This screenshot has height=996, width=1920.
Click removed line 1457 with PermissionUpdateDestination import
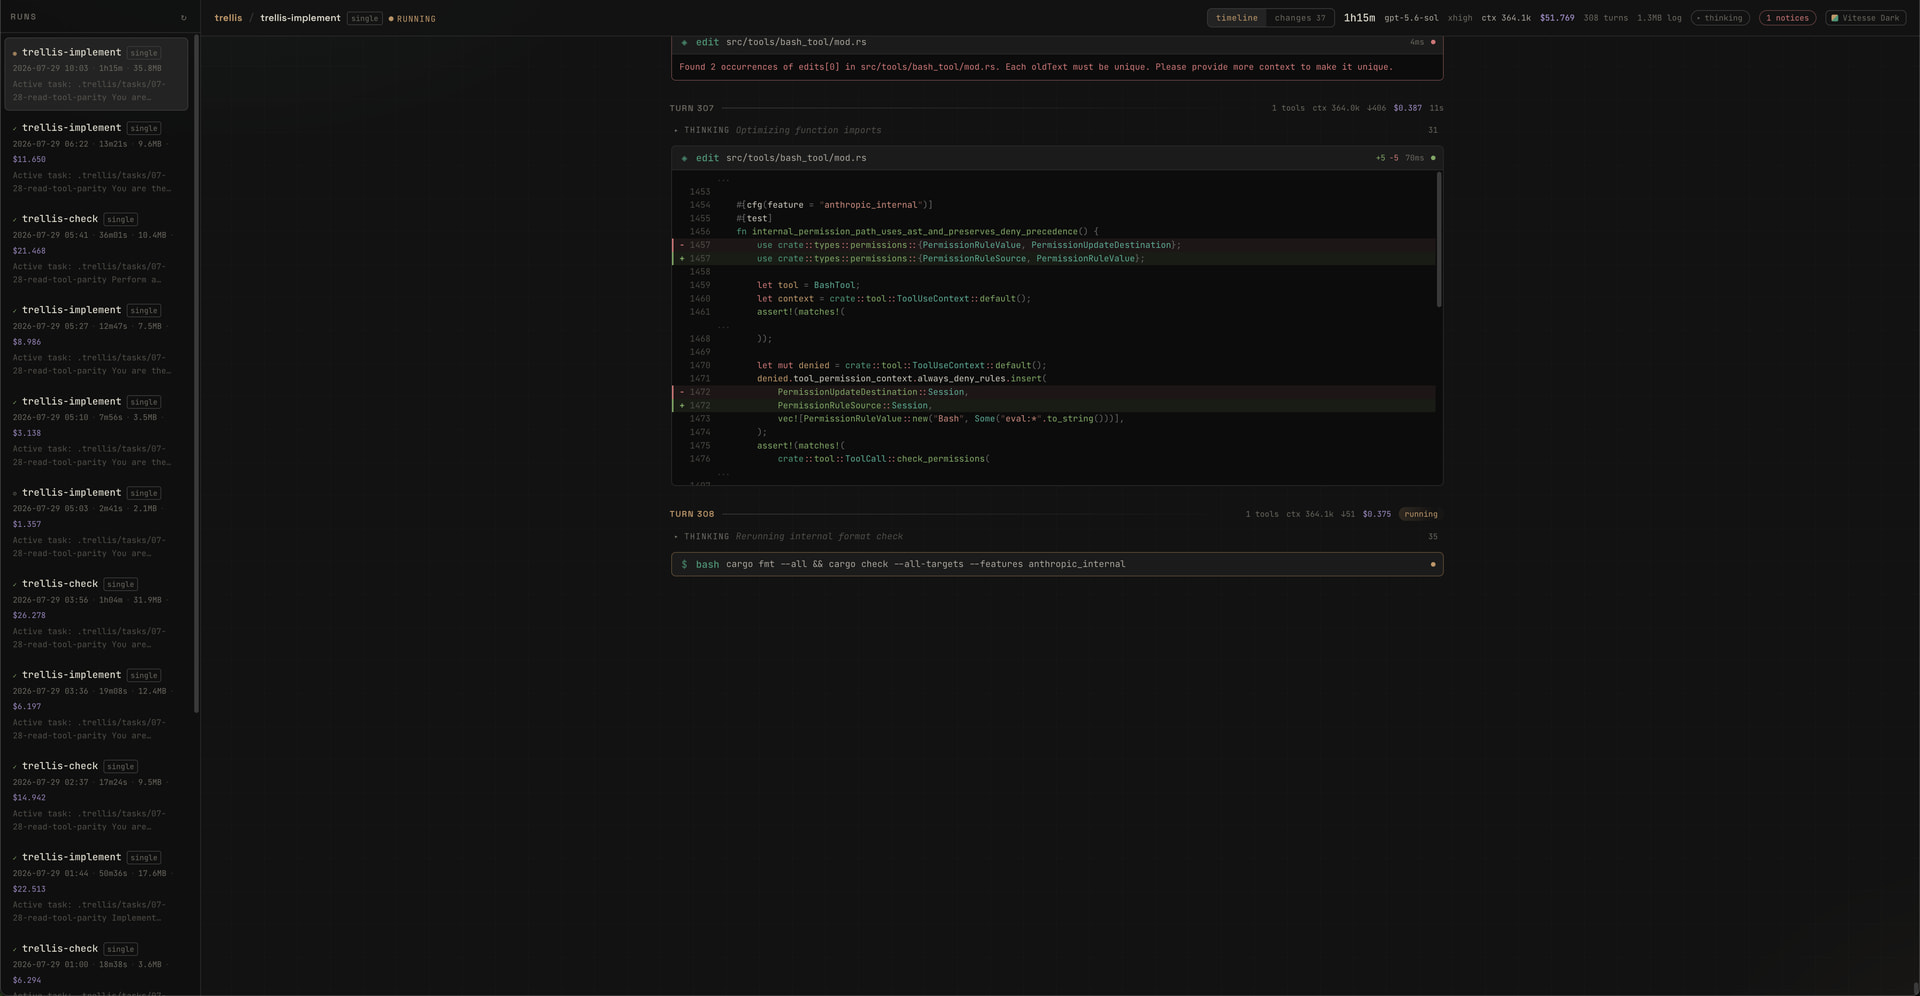point(1054,245)
